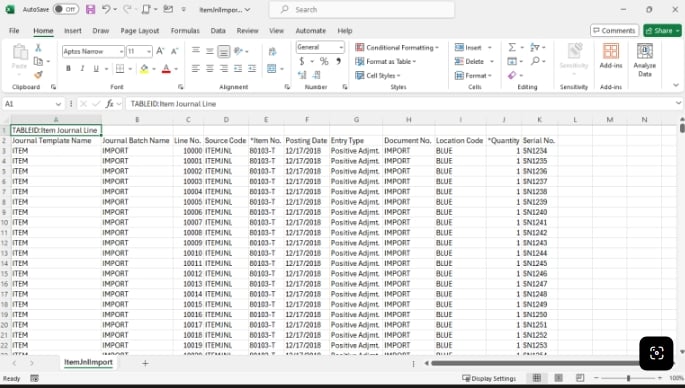
Task: Align text right in cell
Action: 224,69
